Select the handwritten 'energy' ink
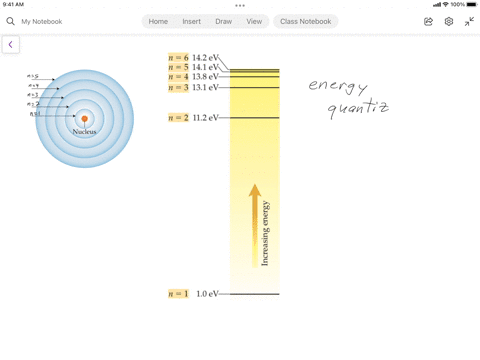The width and height of the screenshot is (480, 360). click(x=338, y=86)
